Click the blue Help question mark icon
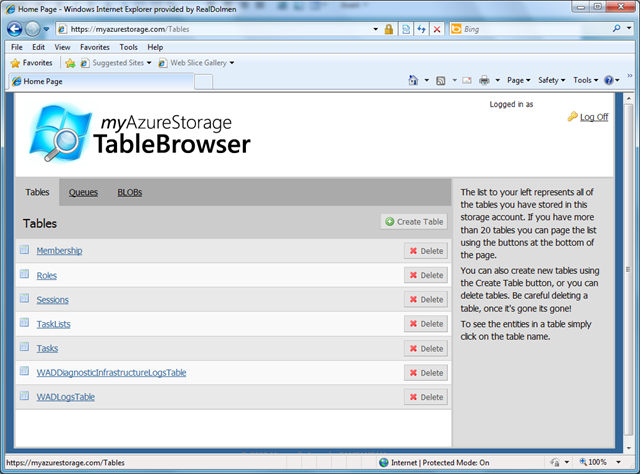The image size is (640, 474). 609,80
